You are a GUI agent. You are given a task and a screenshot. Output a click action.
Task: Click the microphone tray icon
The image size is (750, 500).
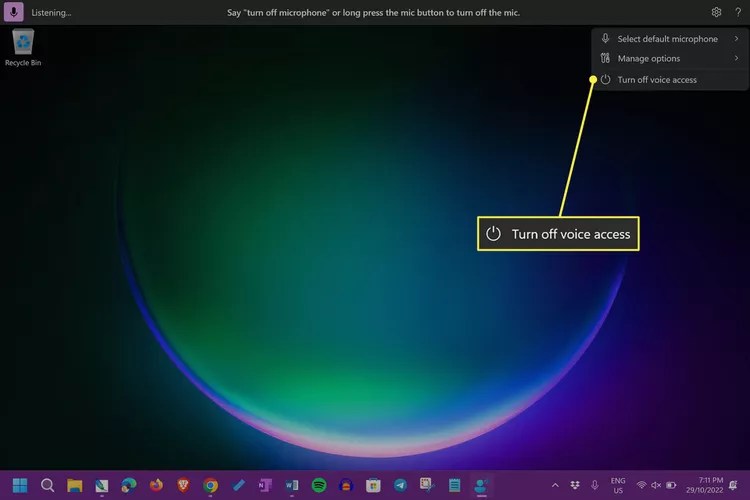[x=595, y=485]
